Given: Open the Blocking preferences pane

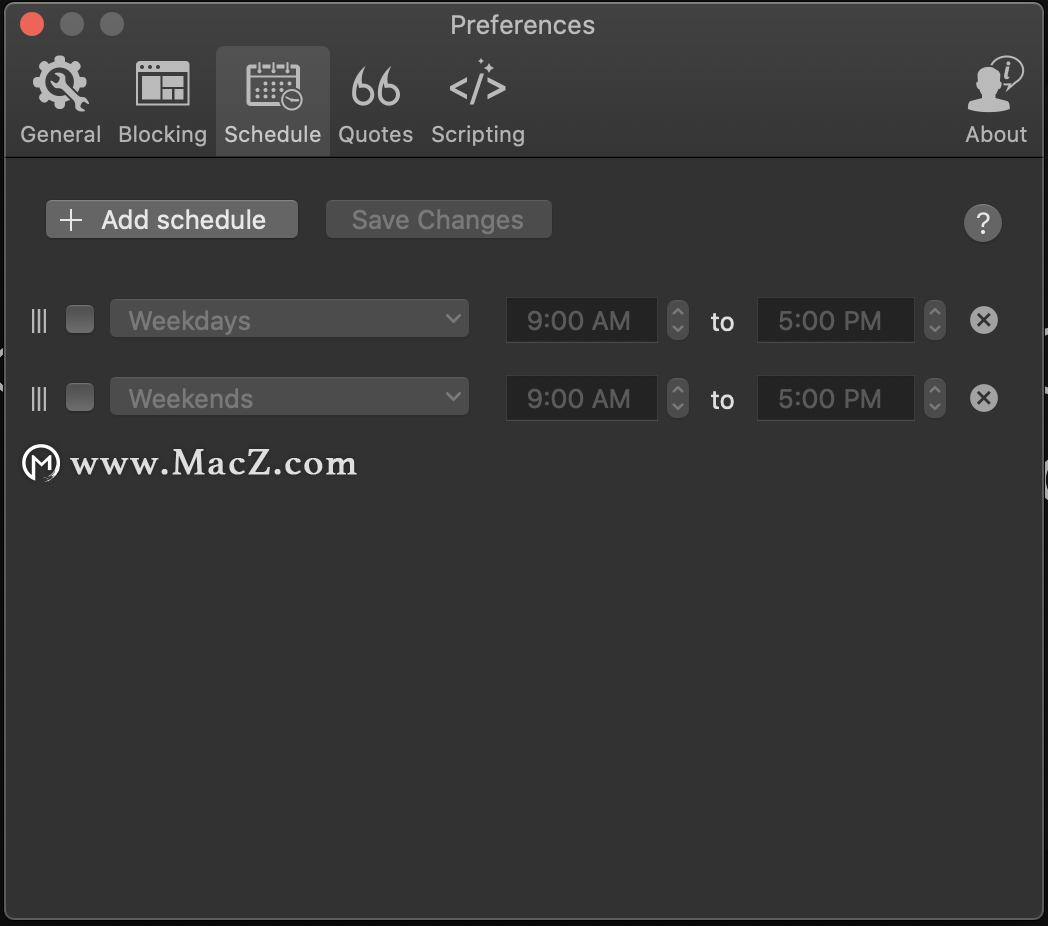Looking at the screenshot, I should (x=162, y=102).
